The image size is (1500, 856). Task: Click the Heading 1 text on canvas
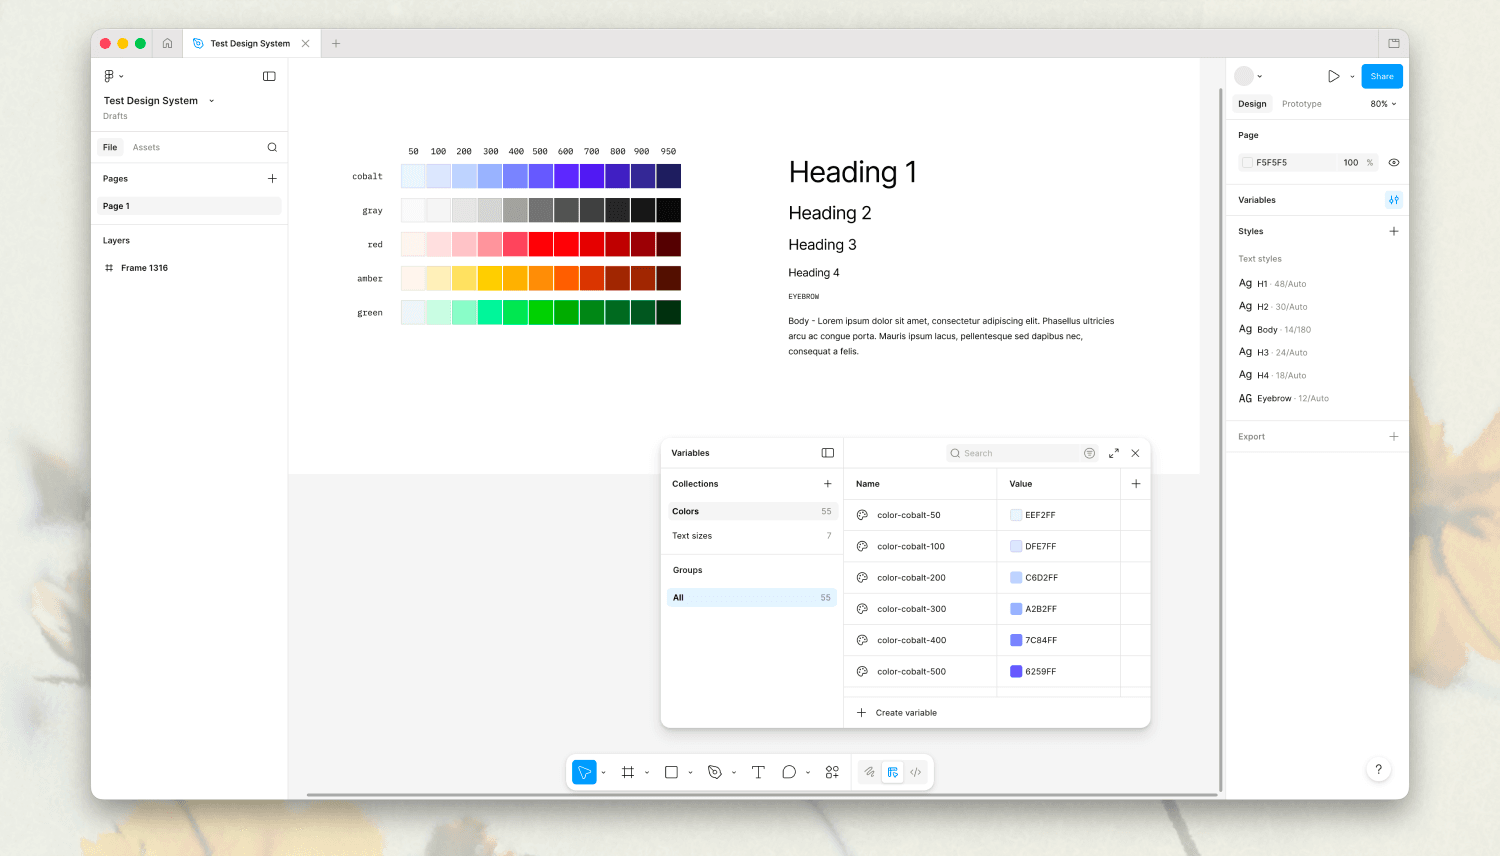click(x=852, y=172)
